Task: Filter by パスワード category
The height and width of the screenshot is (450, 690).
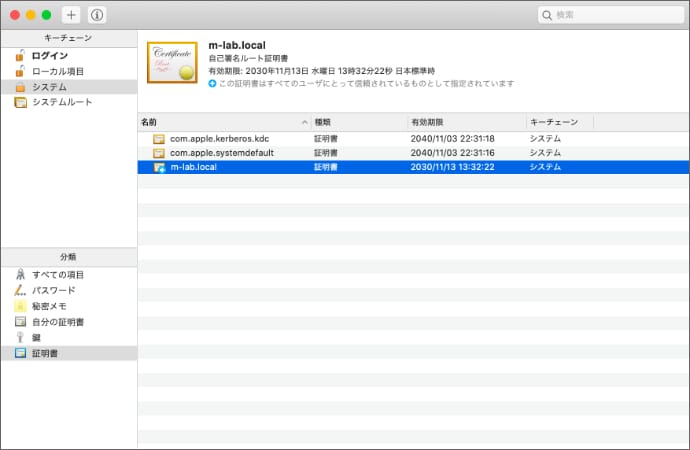Action: (53, 290)
